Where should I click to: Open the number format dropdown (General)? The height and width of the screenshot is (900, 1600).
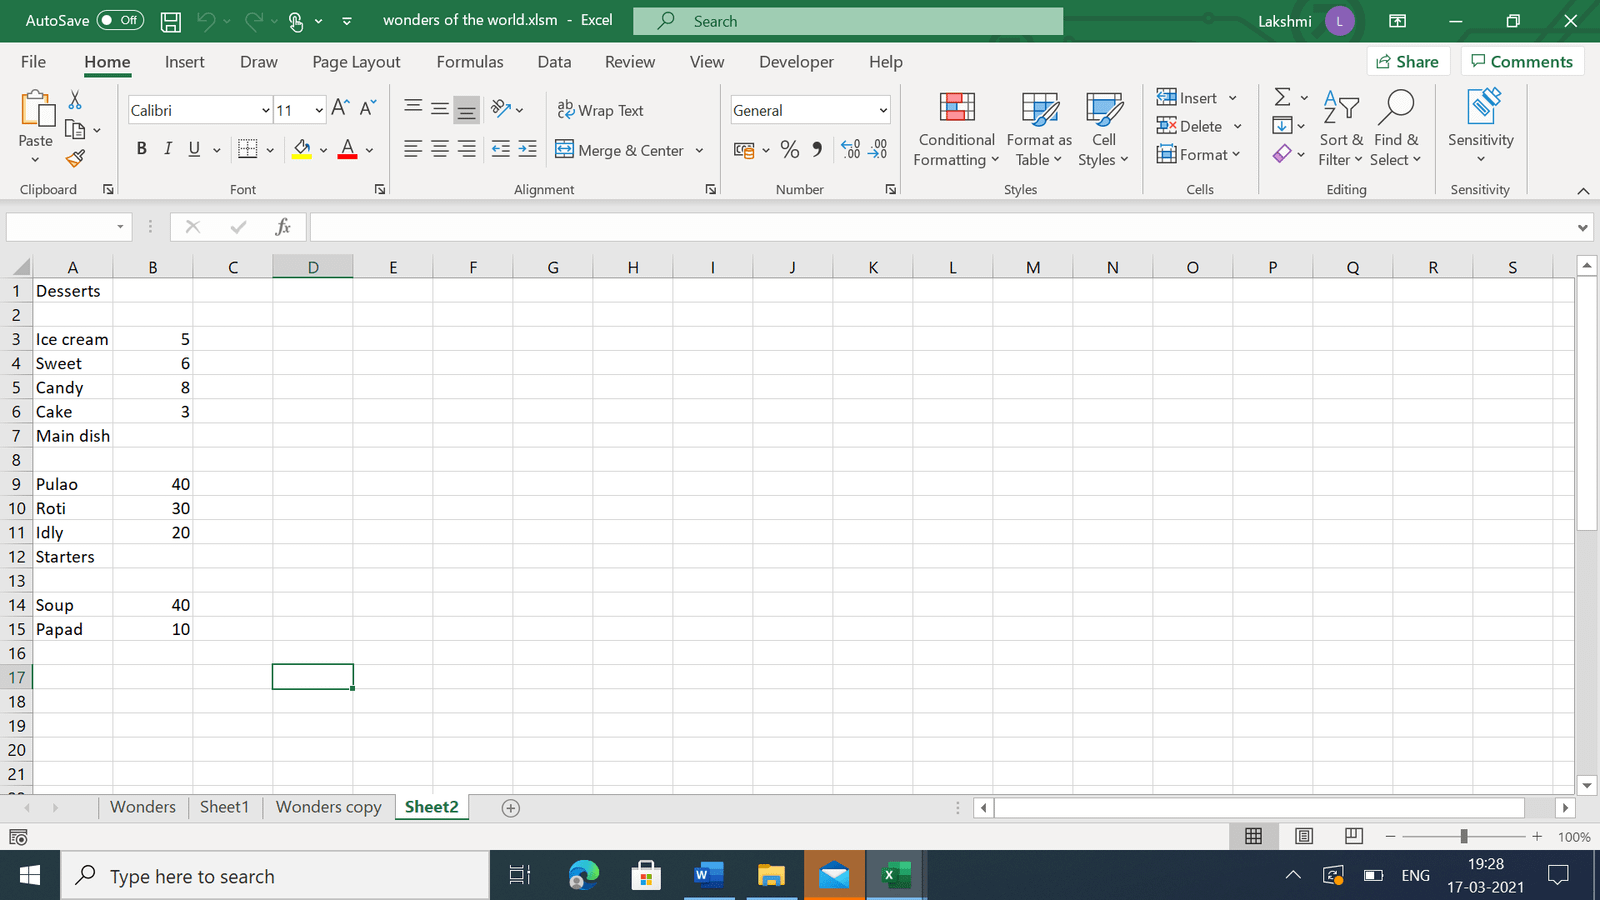(x=883, y=110)
